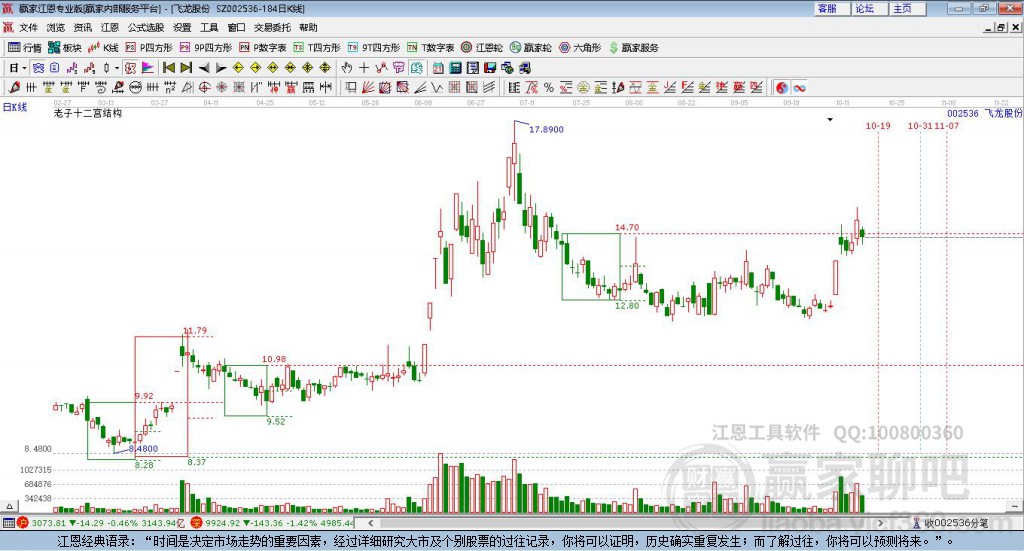The image size is (1024, 551).
Task: Open the 赢家轮 wheel tool
Action: tap(531, 48)
